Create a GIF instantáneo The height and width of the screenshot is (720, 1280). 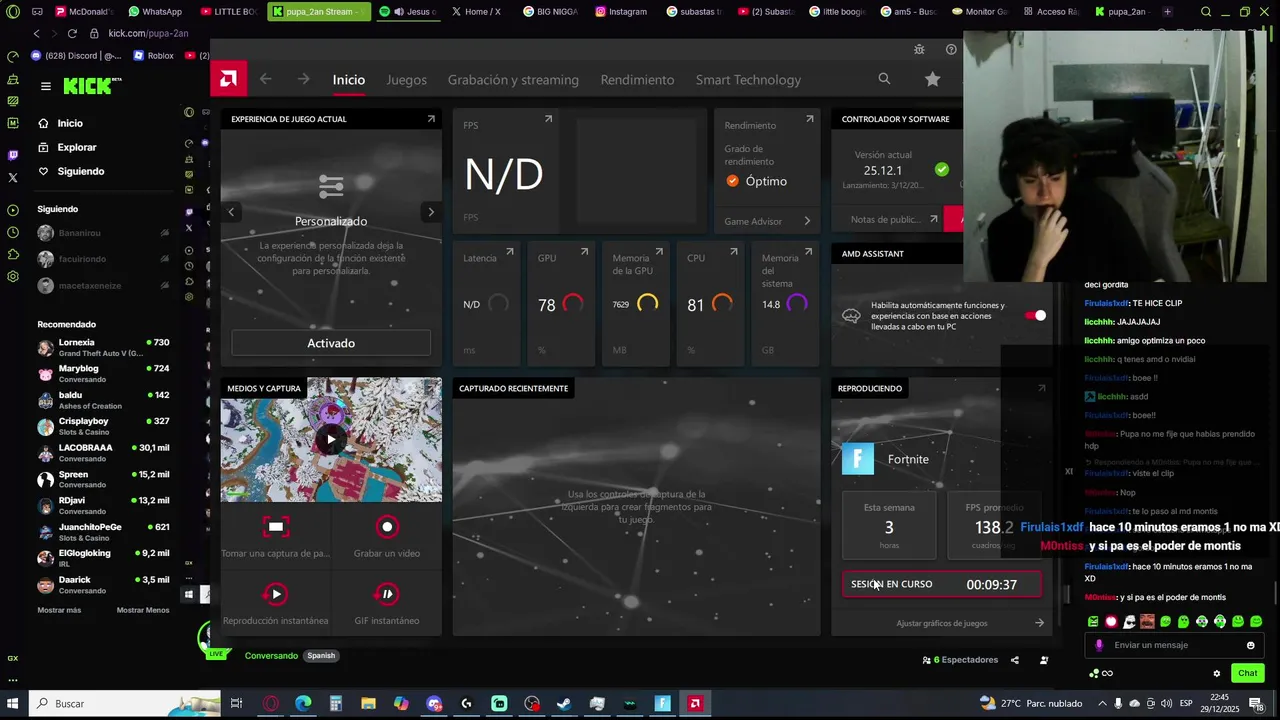[x=387, y=594]
